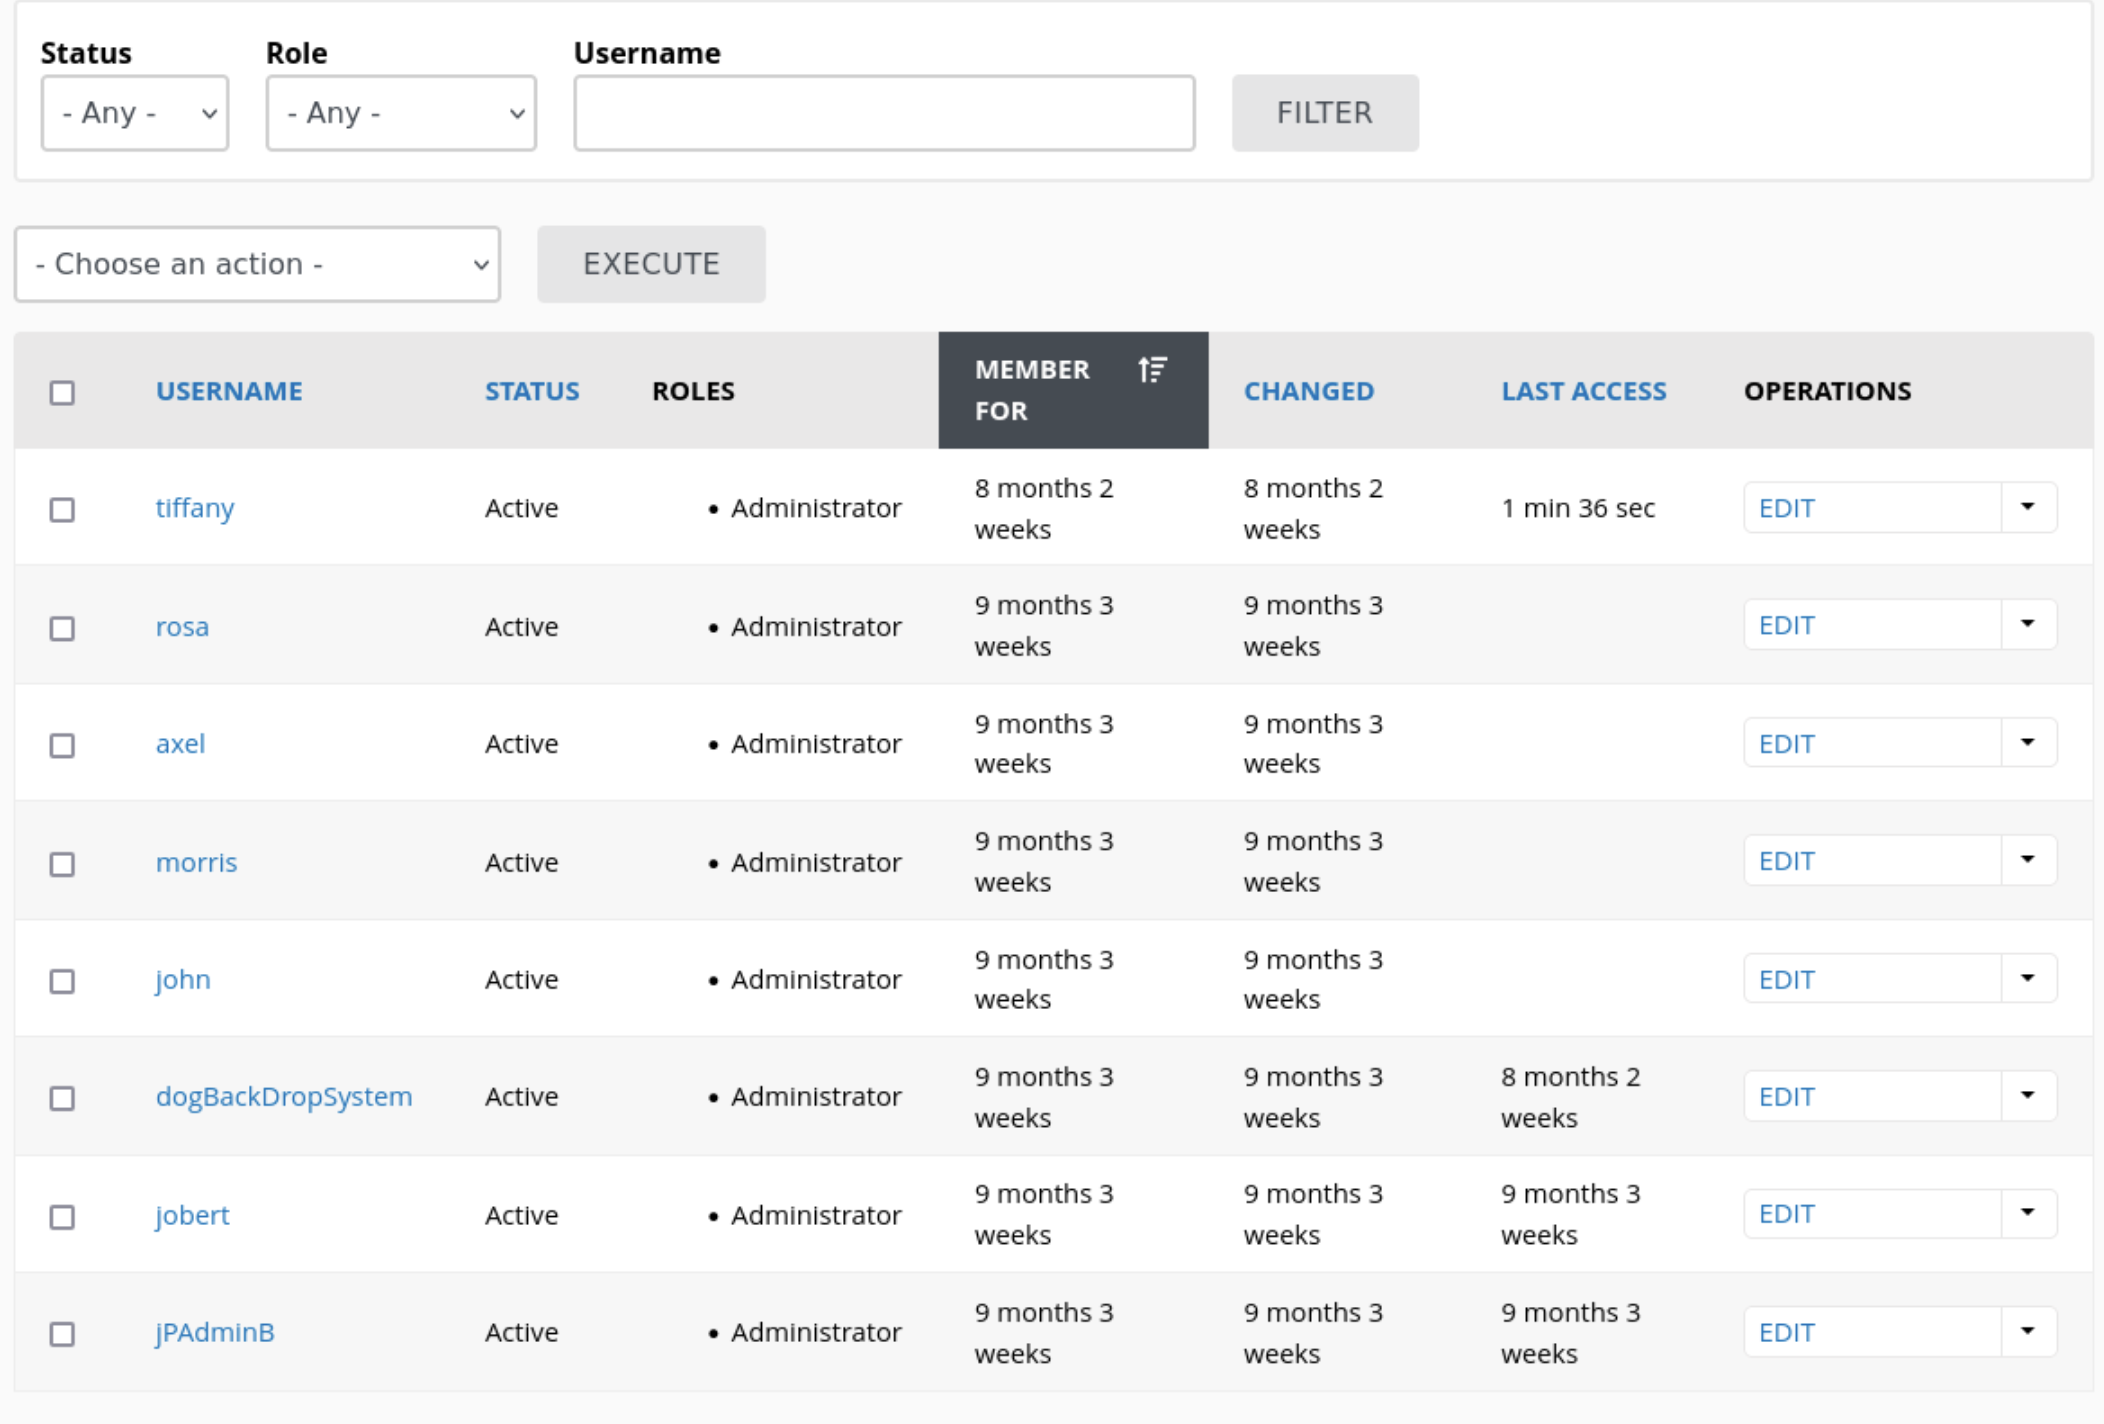The height and width of the screenshot is (1424, 2104).
Task: Open jobert's user profile link
Action: (192, 1215)
